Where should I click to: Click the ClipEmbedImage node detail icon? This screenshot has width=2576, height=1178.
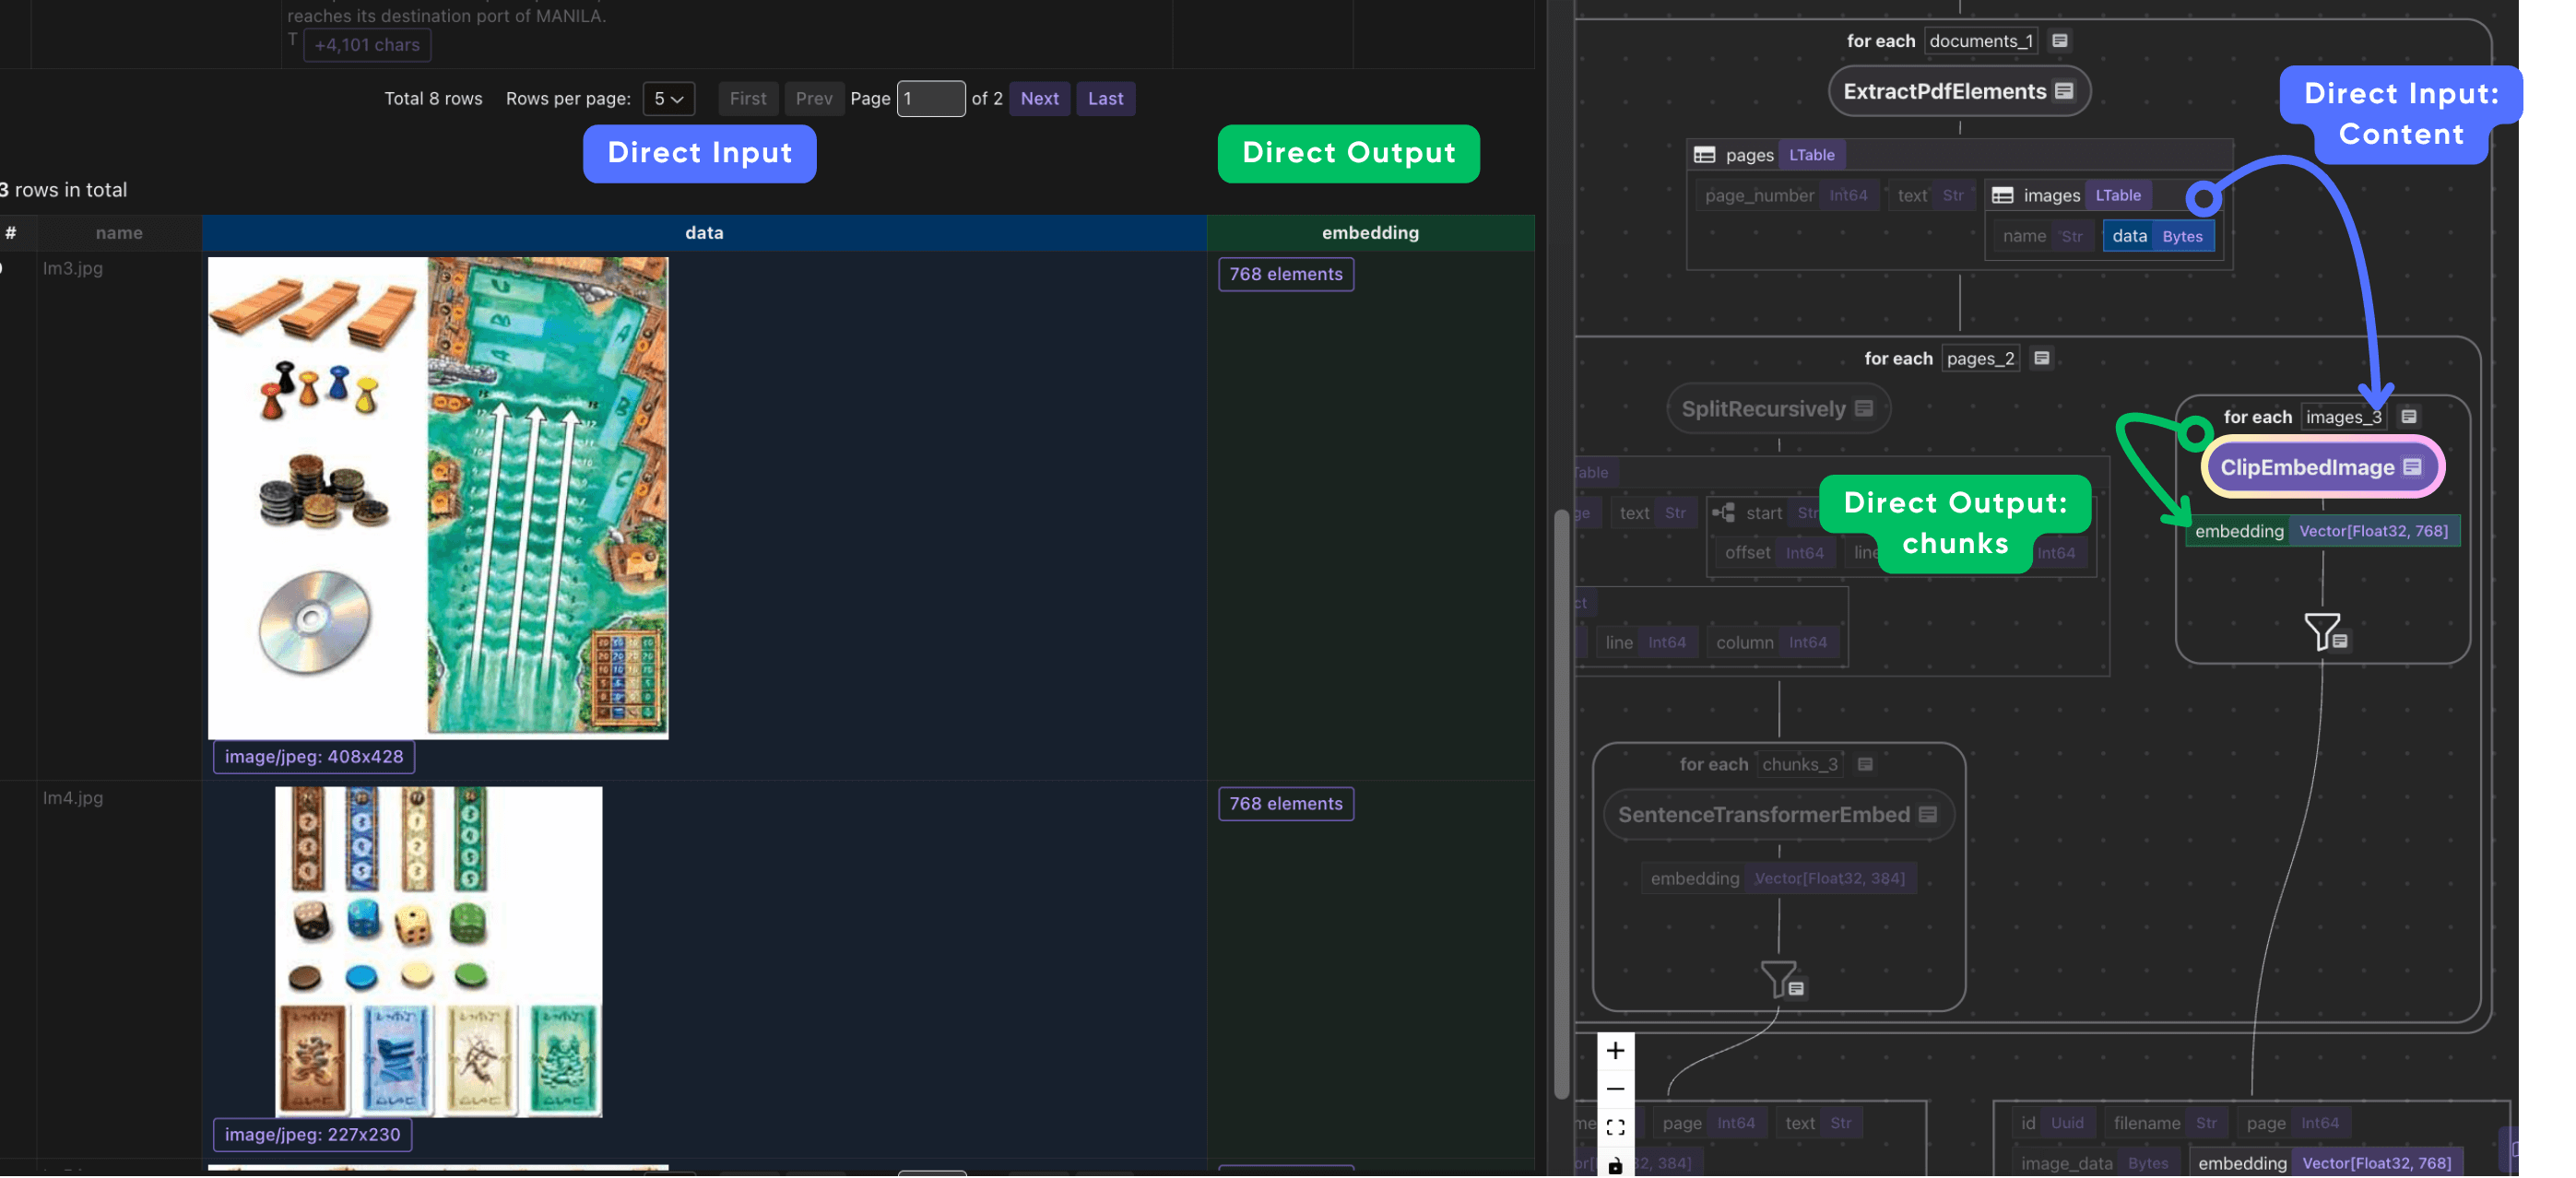click(x=2412, y=467)
